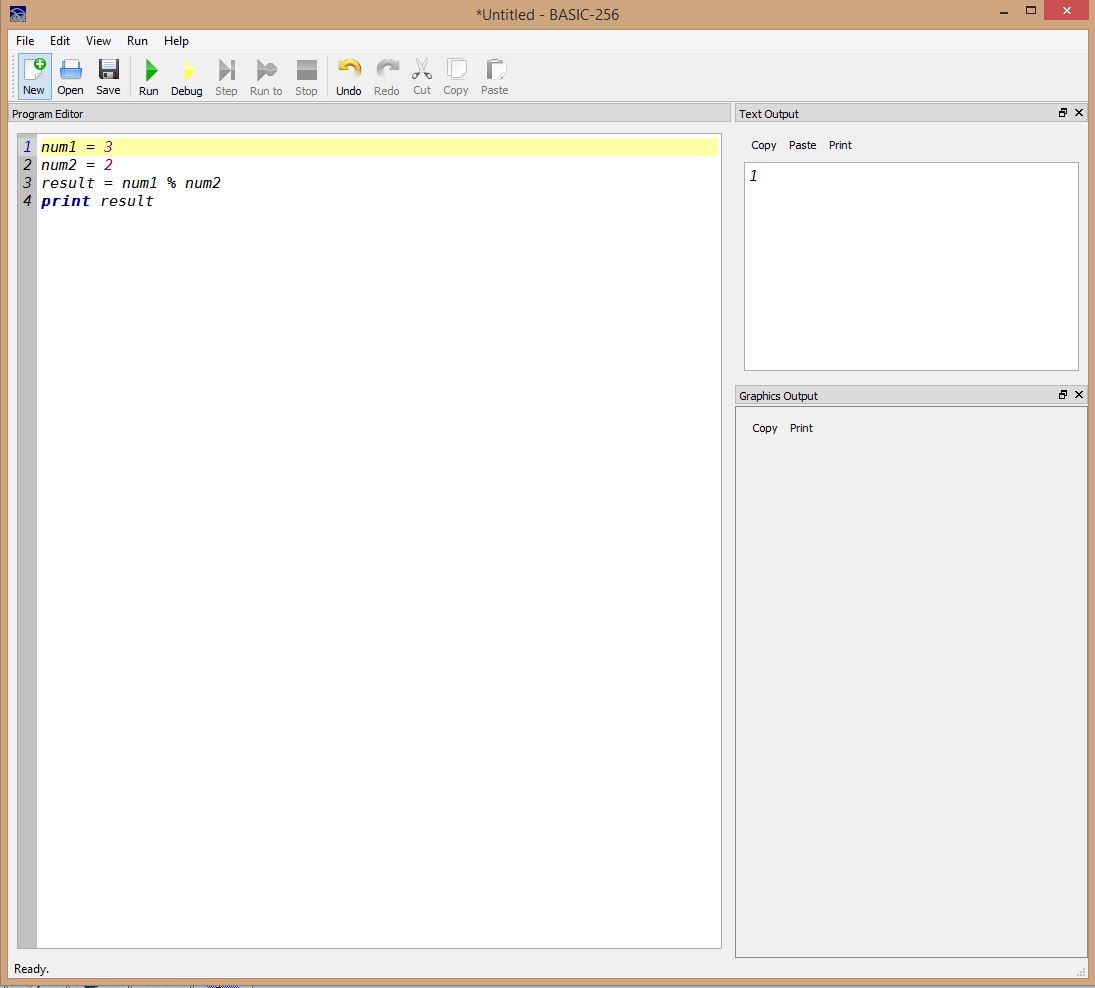Open the Help menu
Image resolution: width=1095 pixels, height=988 pixels.
click(x=176, y=41)
